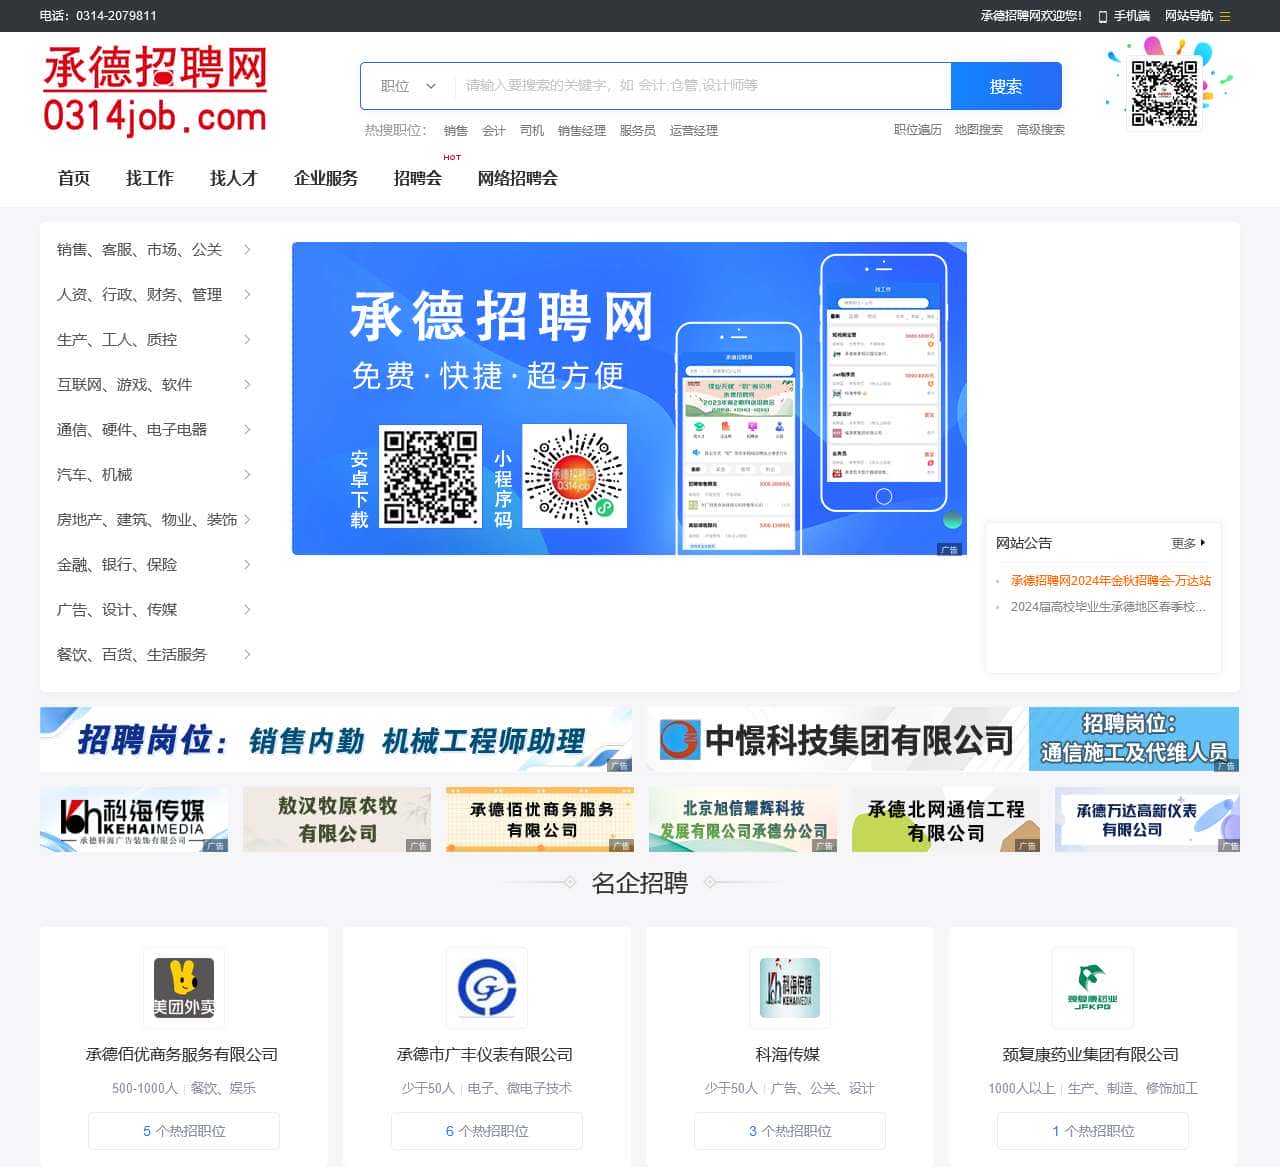Click the 小程序码 mini-program code
1280x1167 pixels.
tap(574, 476)
